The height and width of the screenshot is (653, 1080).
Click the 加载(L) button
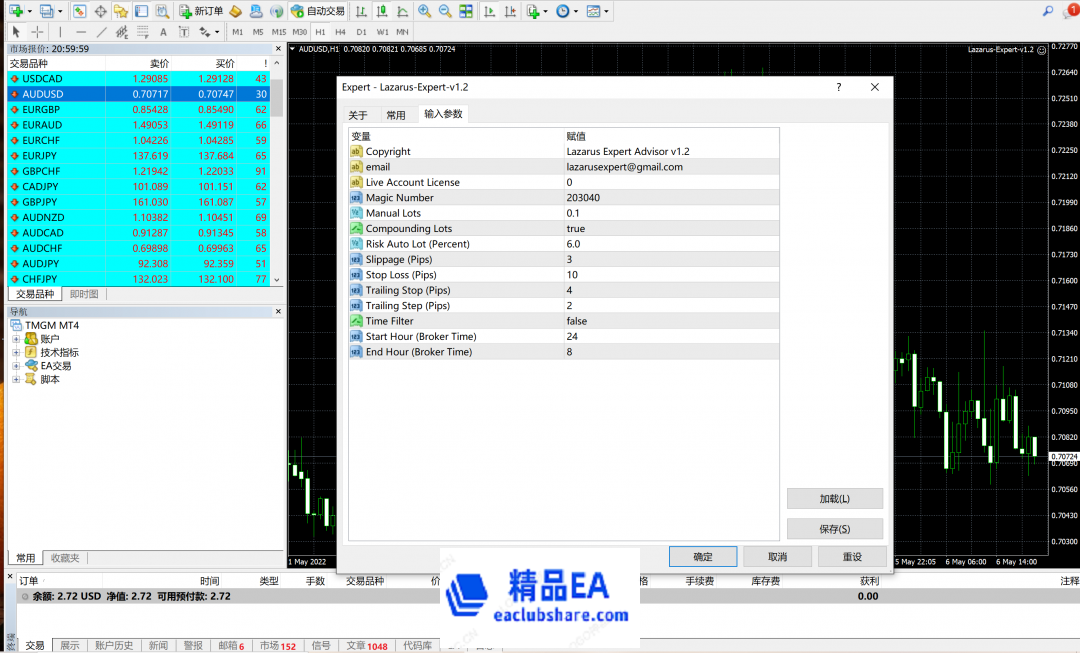(x=835, y=499)
